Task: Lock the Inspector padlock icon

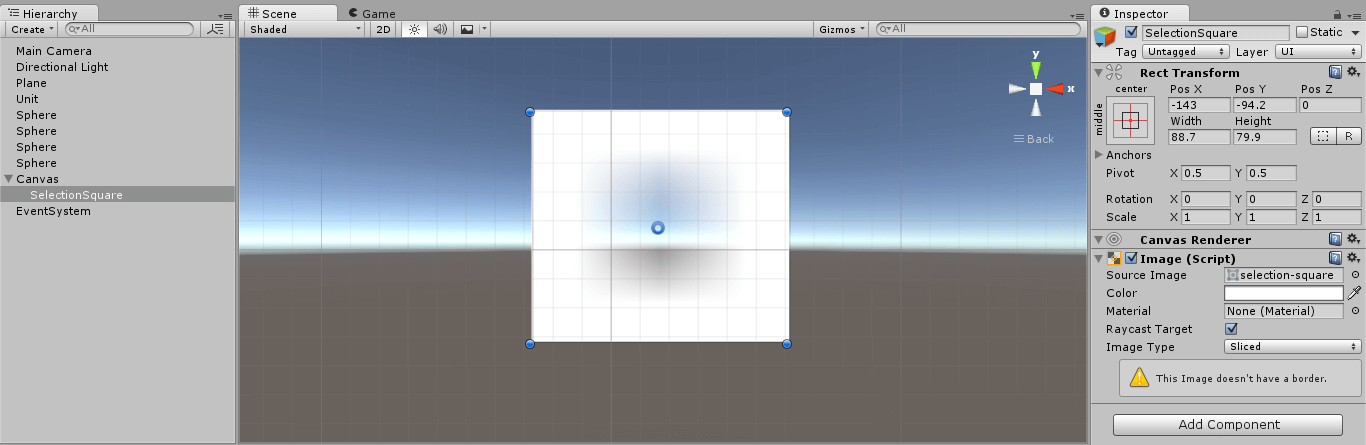Action: pos(1338,14)
